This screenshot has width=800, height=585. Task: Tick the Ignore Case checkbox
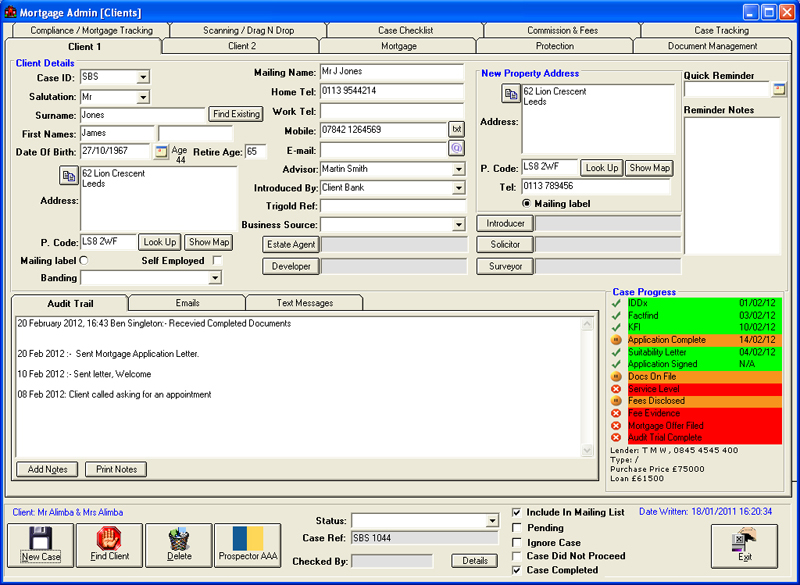517,542
